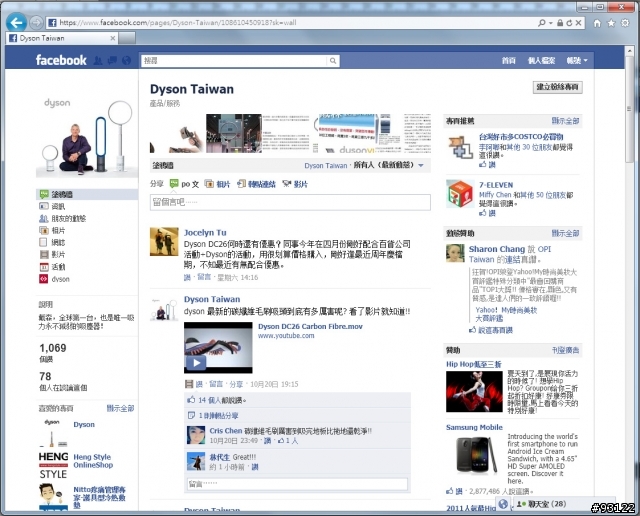This screenshot has width=640, height=516.
Task: Open Heng Style OnlineShop page link
Action: (x=93, y=461)
